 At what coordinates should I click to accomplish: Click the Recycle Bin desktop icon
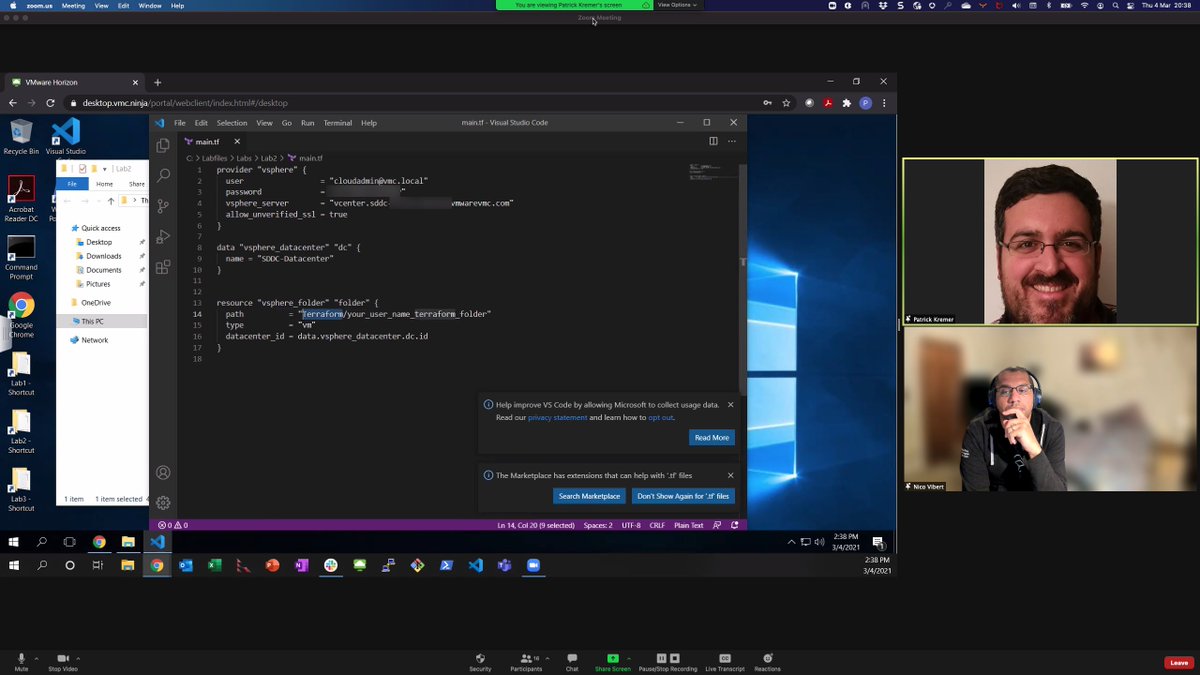pyautogui.click(x=21, y=138)
